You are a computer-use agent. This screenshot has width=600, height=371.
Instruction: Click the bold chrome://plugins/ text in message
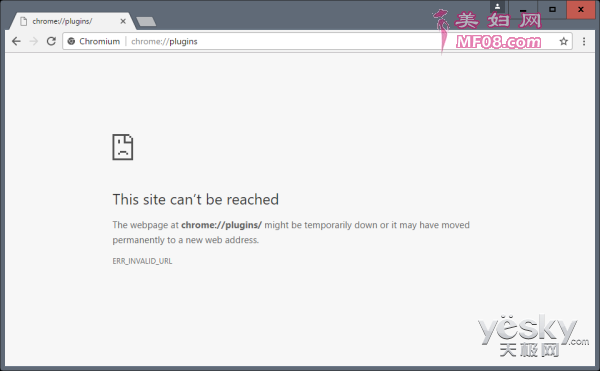click(221, 225)
